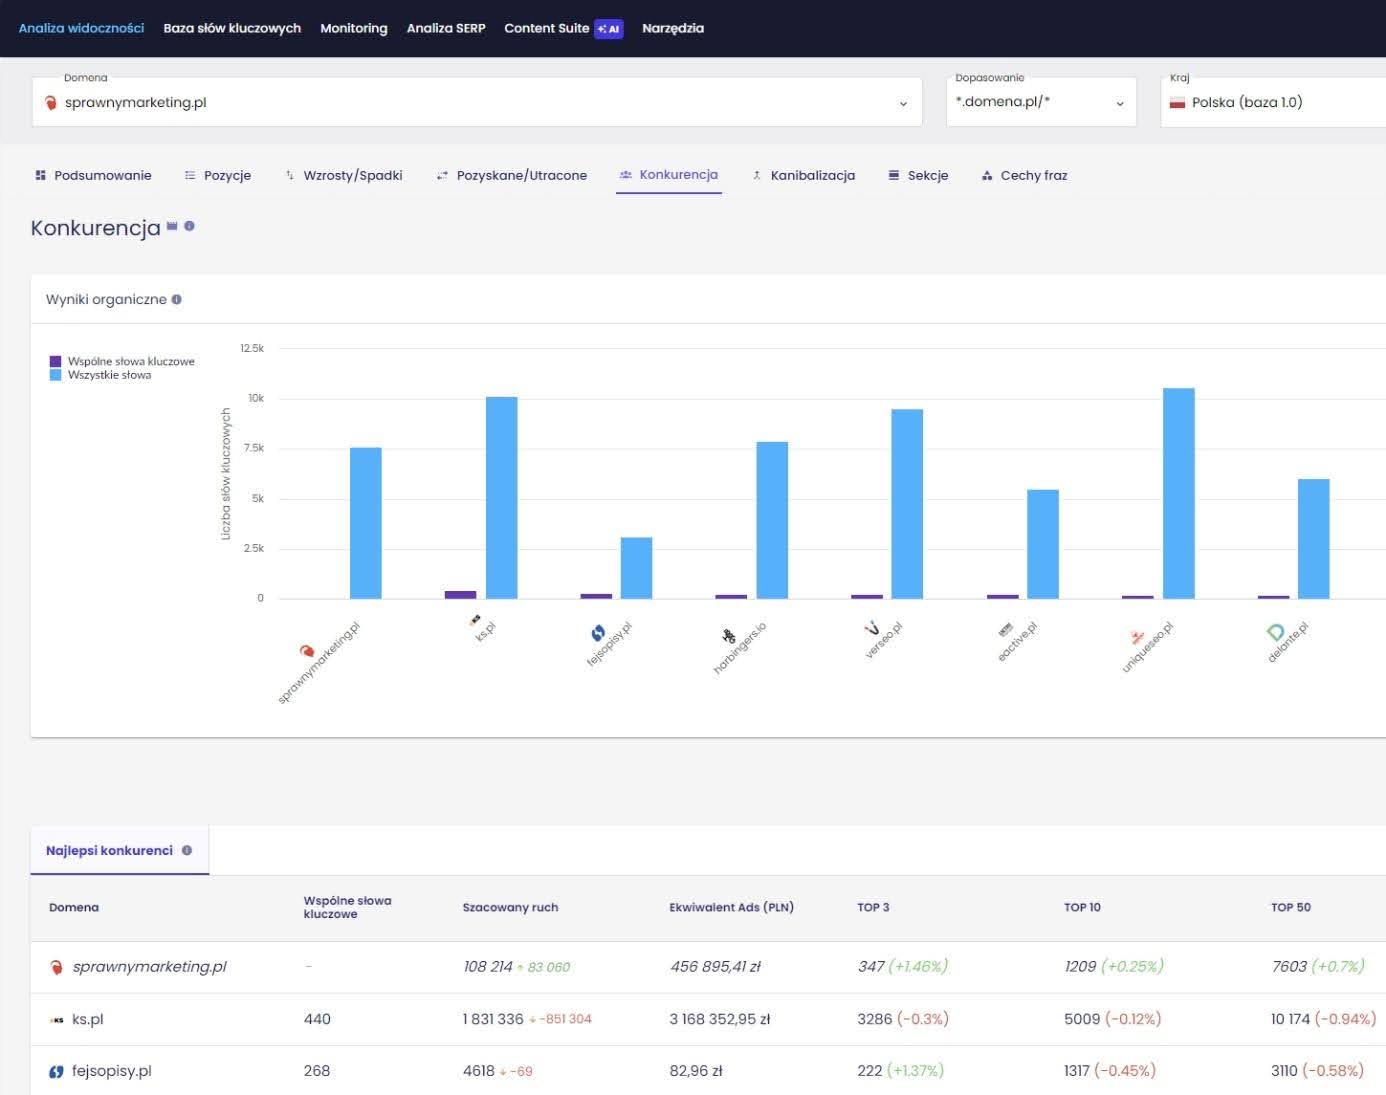Viewport: 1386px width, 1095px height.
Task: Open the Analiza widoczności menu
Action: coord(81,28)
